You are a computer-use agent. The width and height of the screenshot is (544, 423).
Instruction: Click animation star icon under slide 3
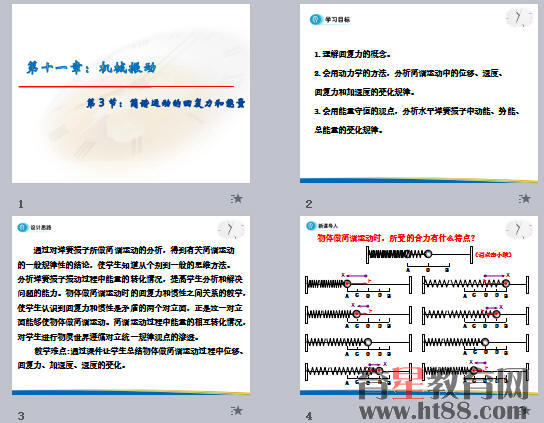pos(237,411)
